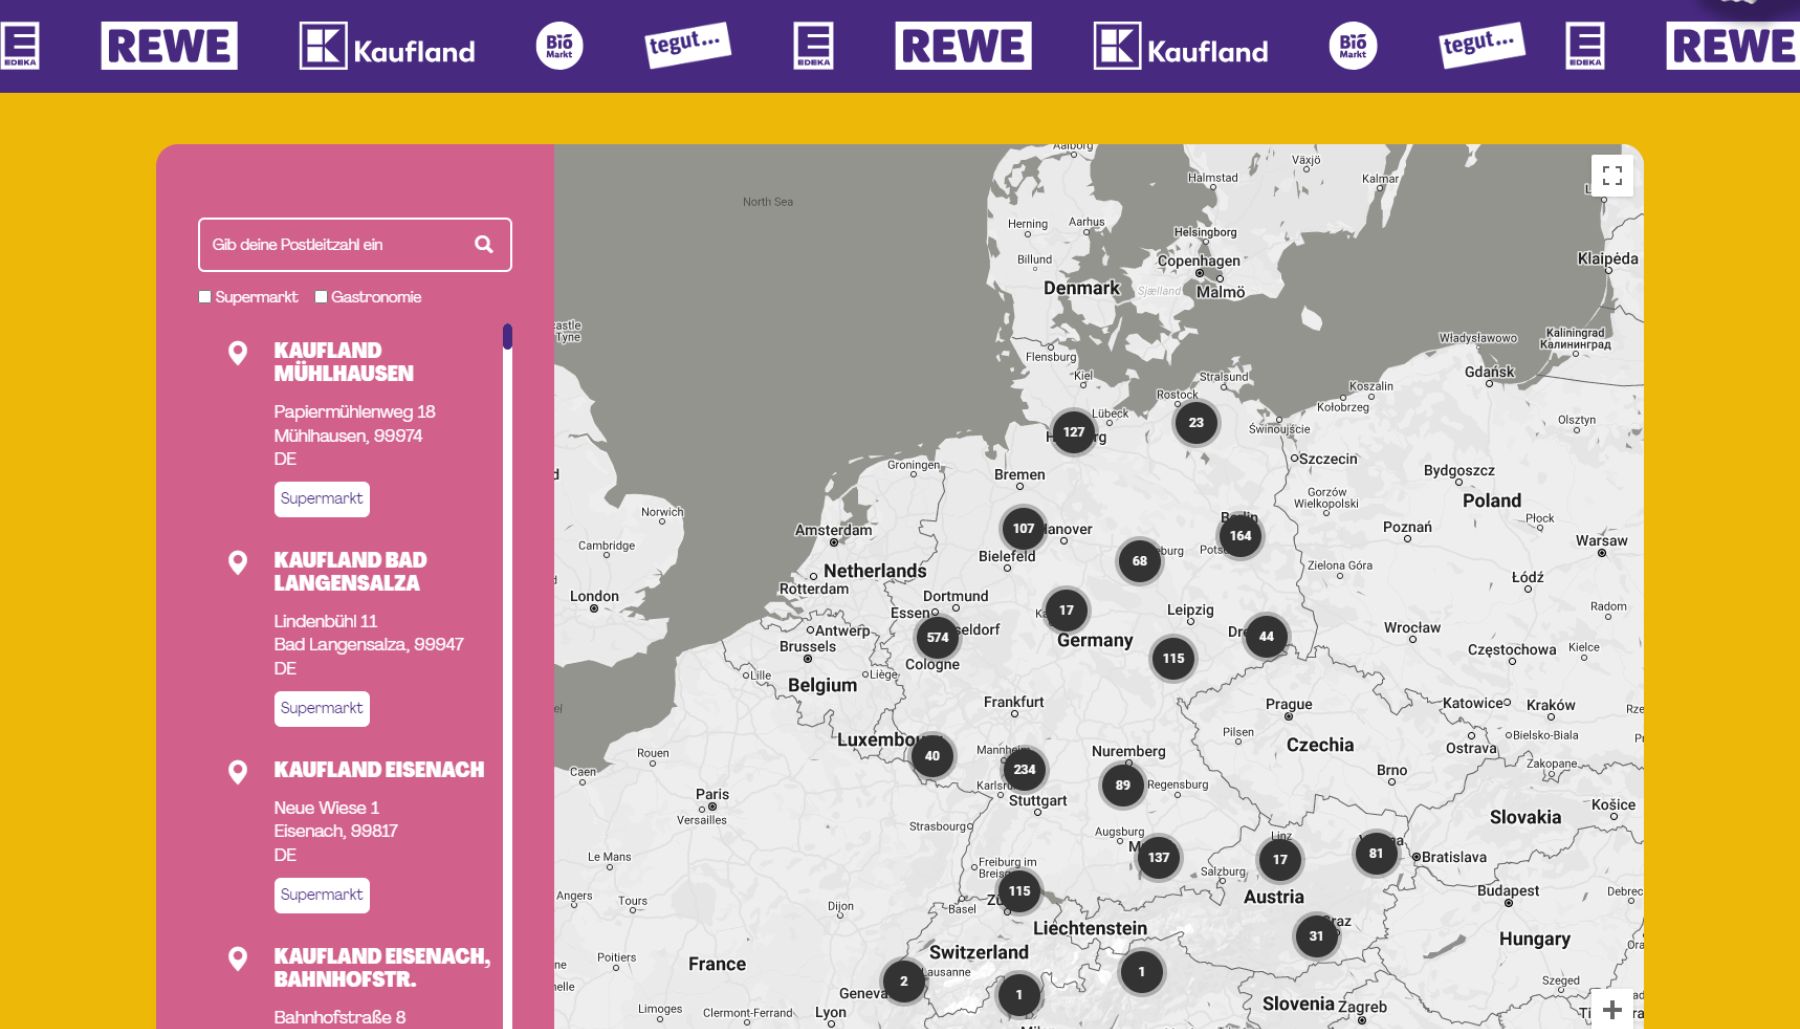Enable the Gastronomie filter checkbox
The height and width of the screenshot is (1029, 1800).
coord(321,297)
